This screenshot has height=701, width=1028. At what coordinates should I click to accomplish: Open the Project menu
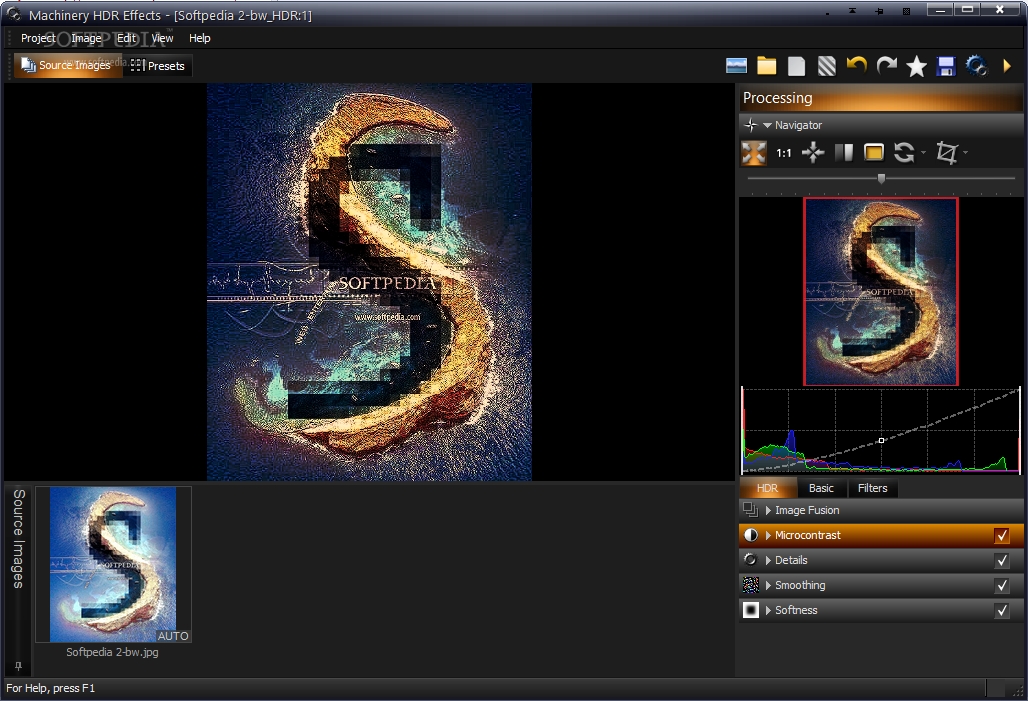pos(38,38)
